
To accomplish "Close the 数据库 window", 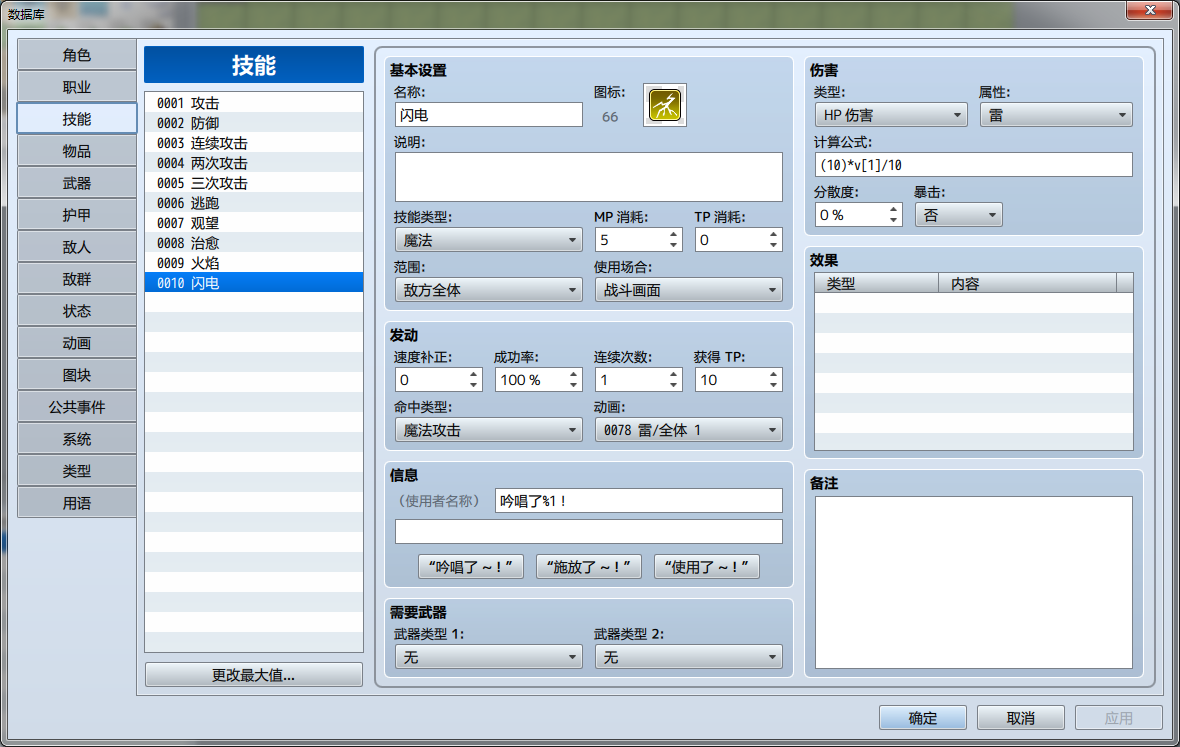I will tap(1149, 10).
